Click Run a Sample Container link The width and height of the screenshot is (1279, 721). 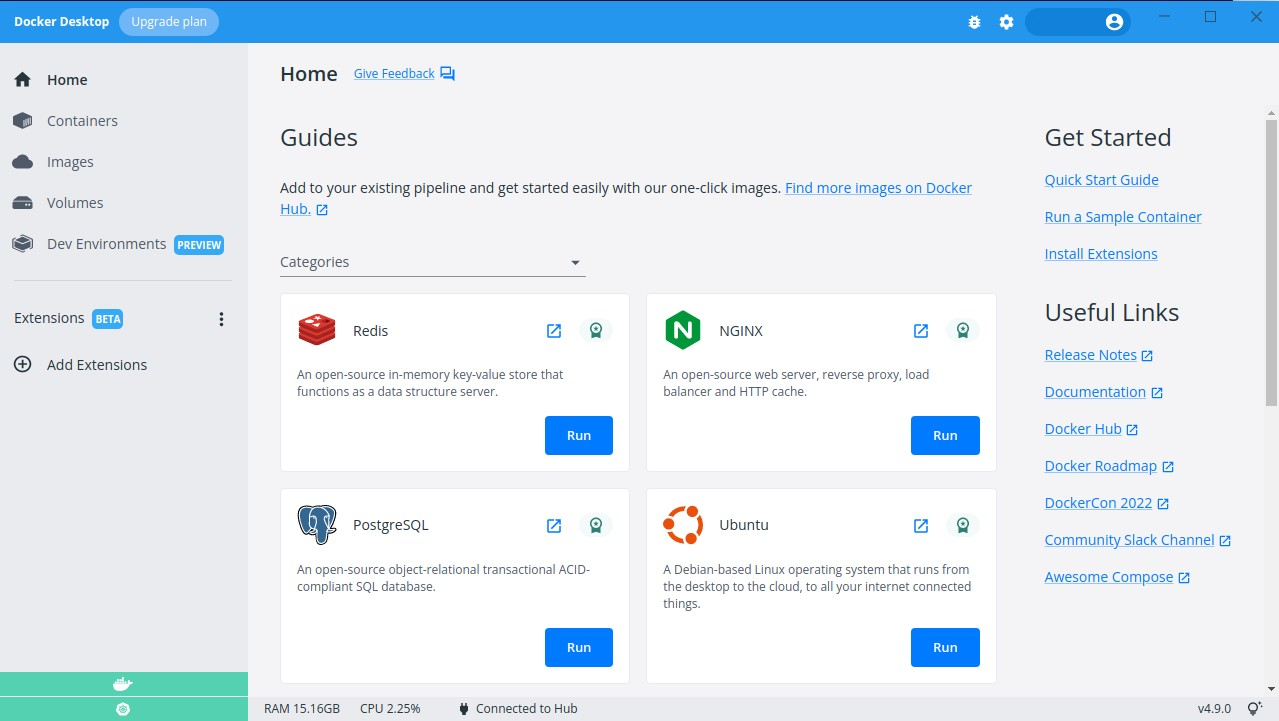(1123, 217)
